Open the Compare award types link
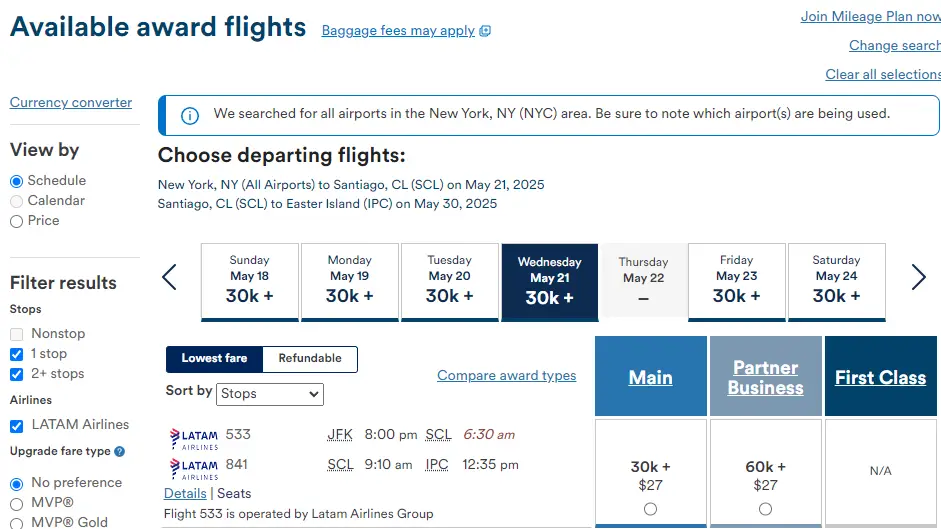 click(506, 376)
